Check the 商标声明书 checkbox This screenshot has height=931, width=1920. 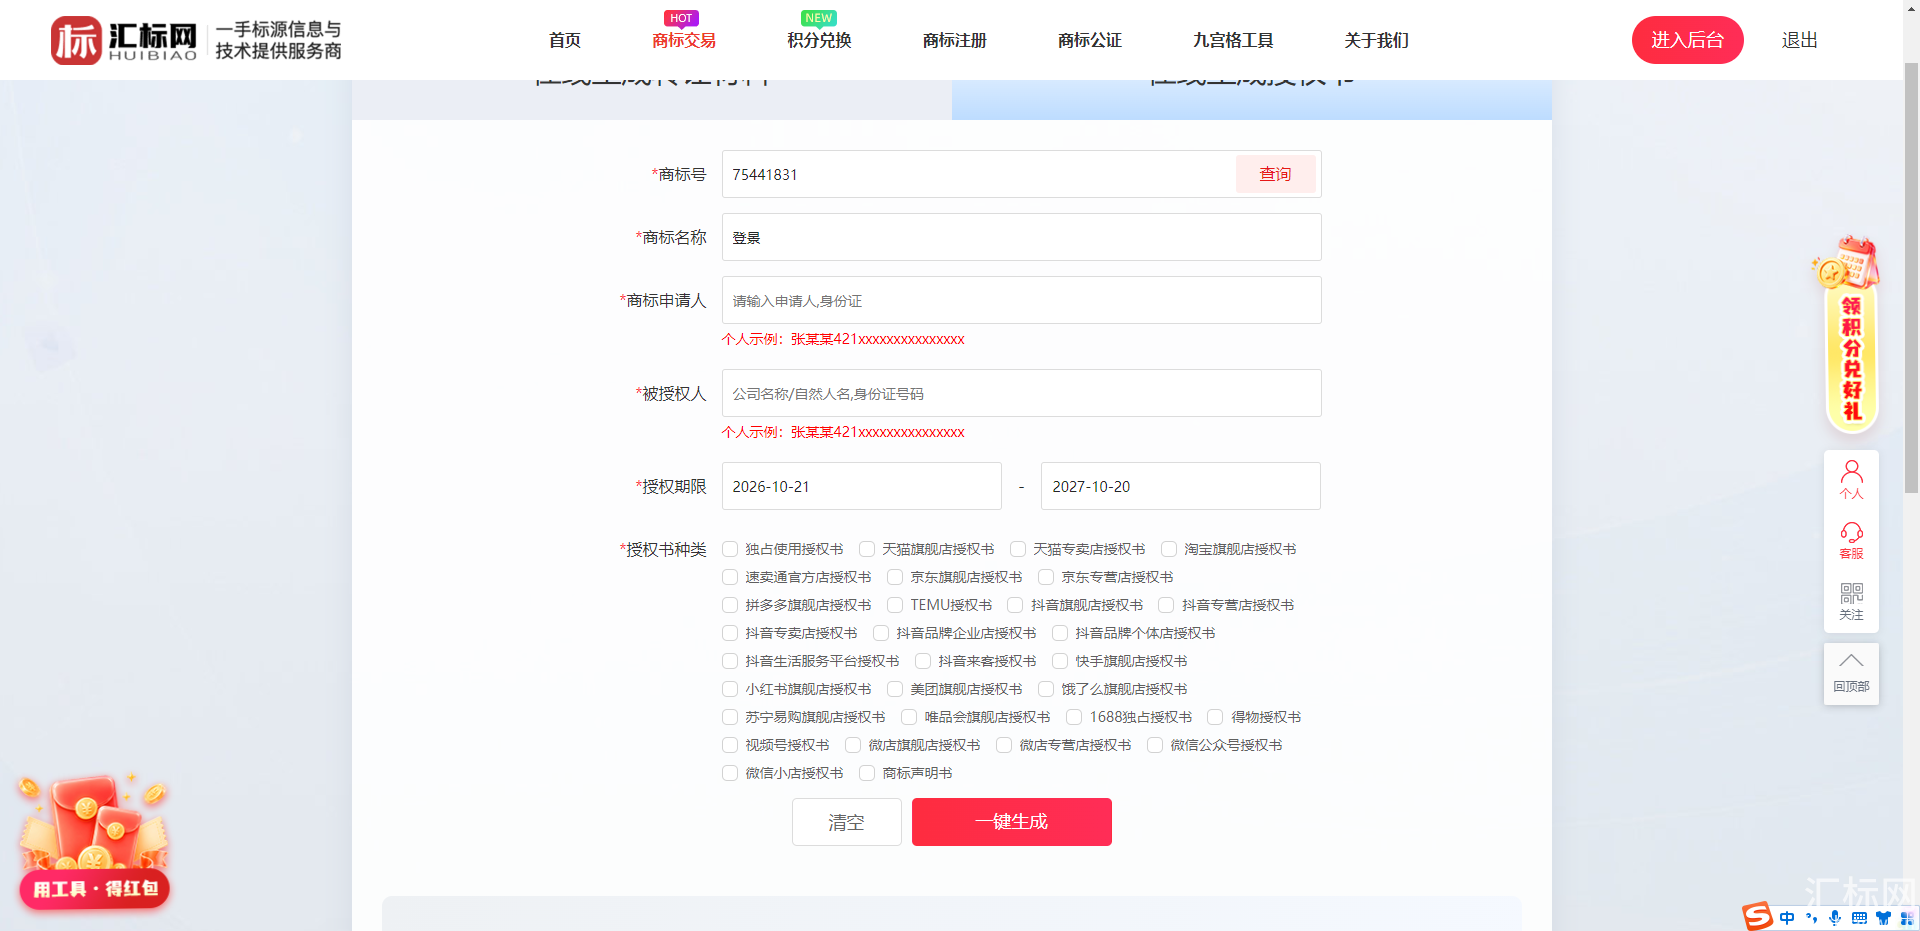(867, 773)
